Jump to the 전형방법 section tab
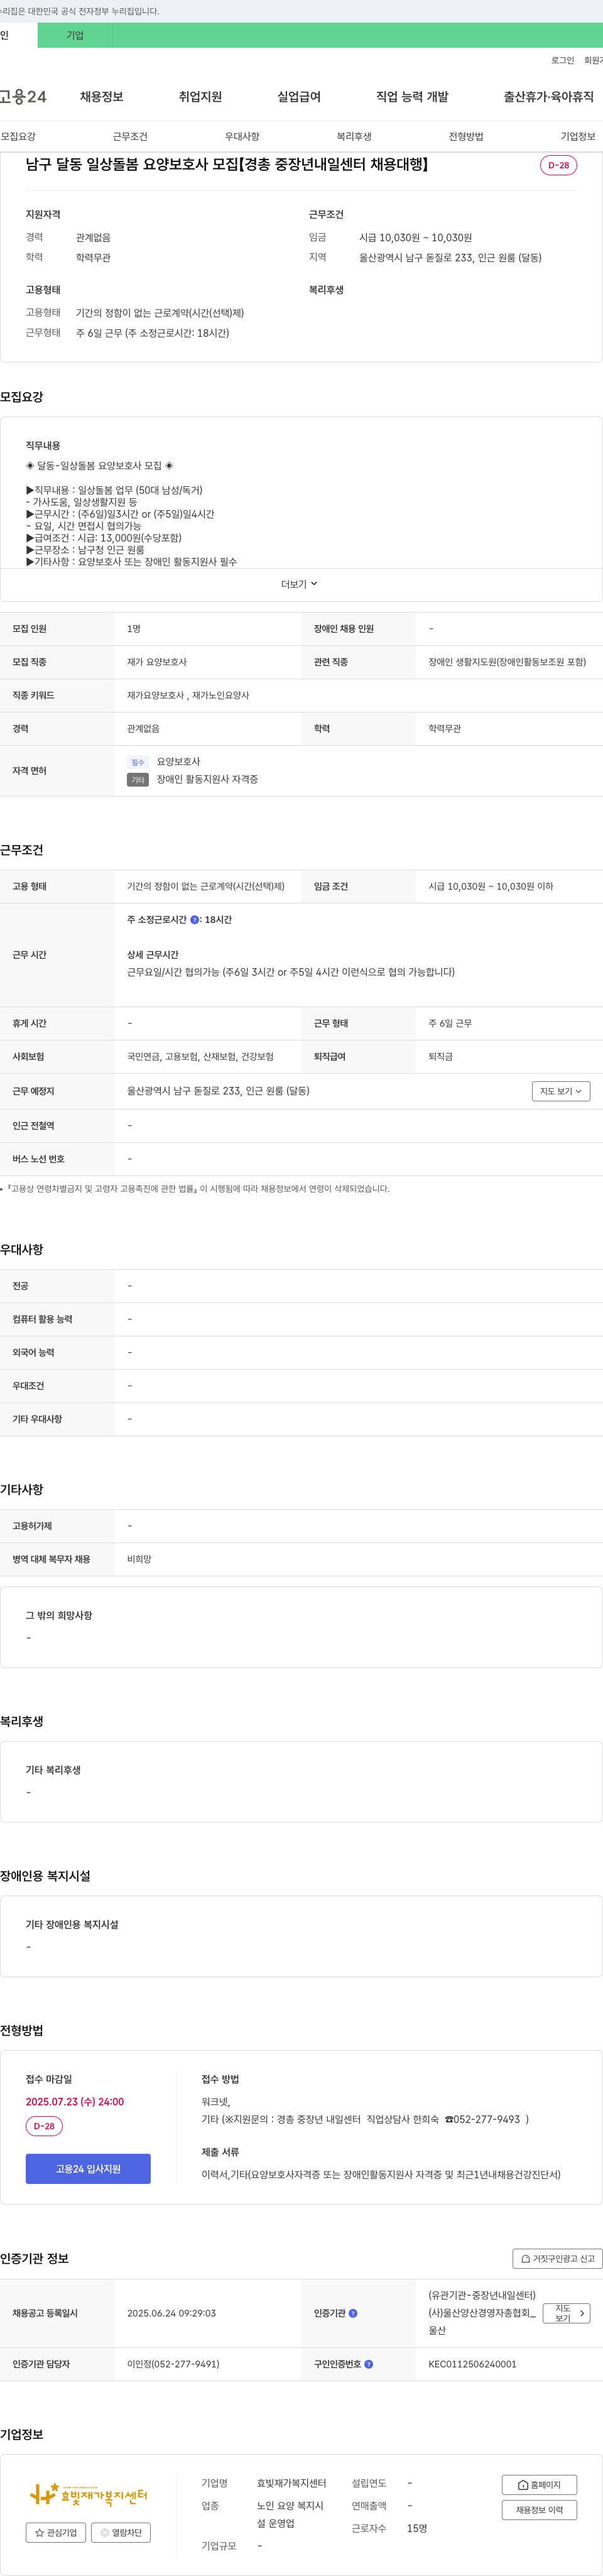Viewport: 603px width, 2576px height. [466, 136]
